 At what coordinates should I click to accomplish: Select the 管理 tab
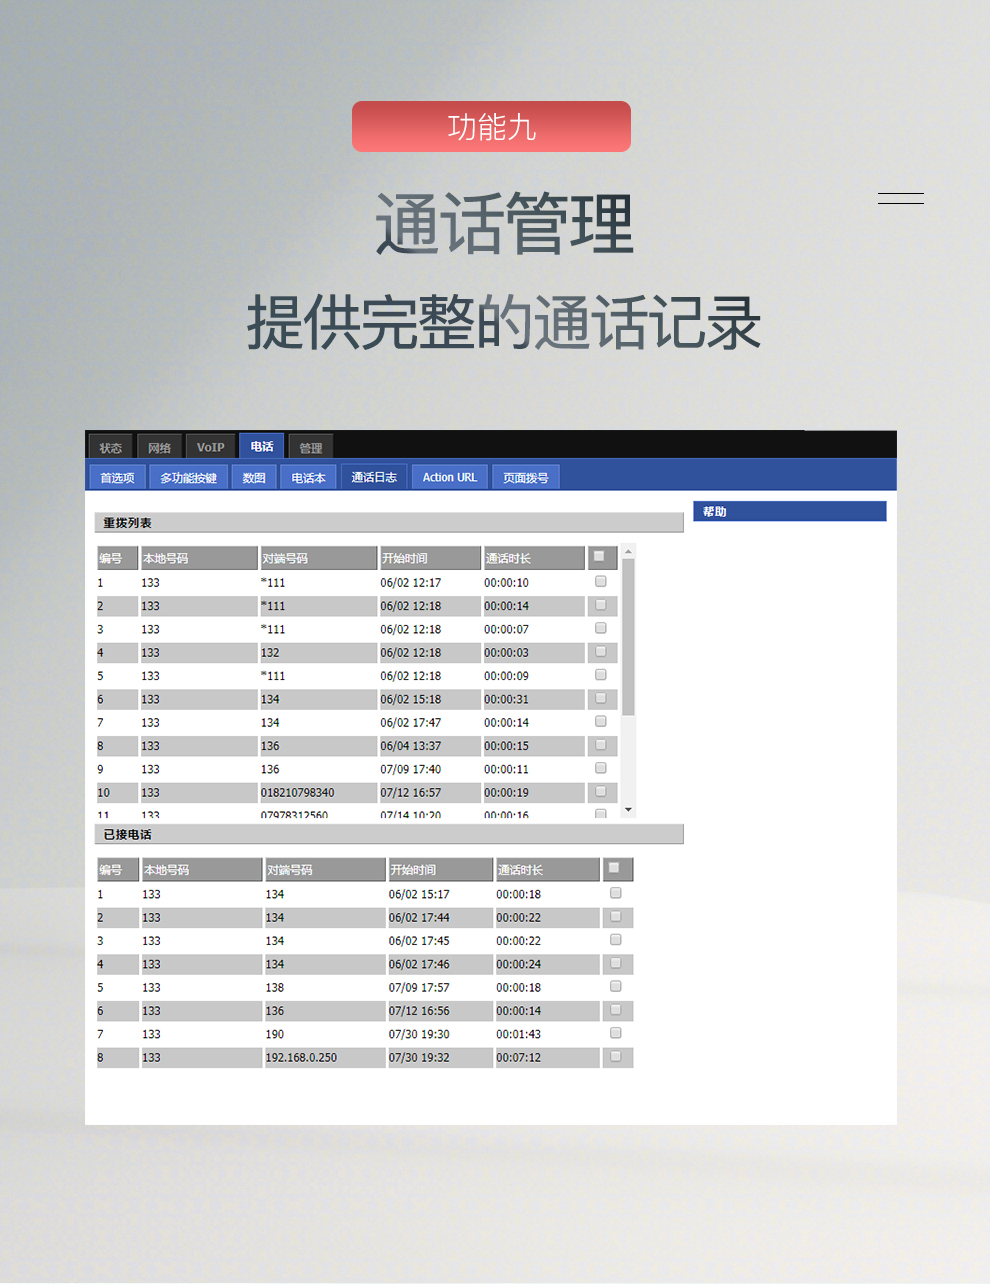coord(311,448)
